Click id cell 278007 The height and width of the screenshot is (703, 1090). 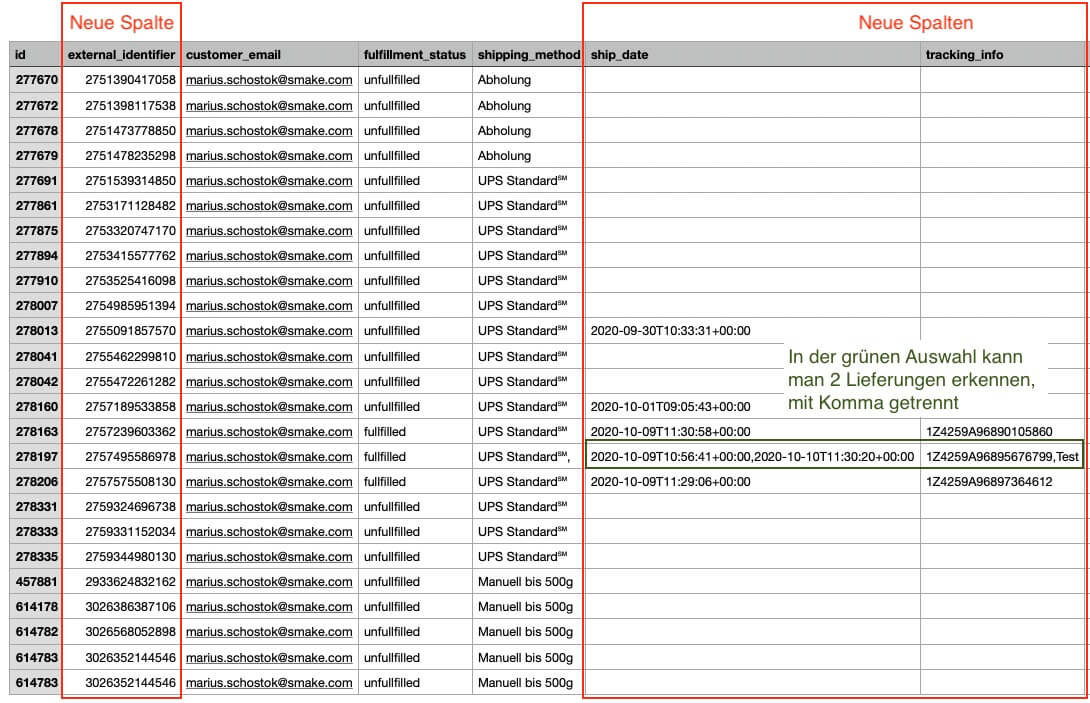pos(35,306)
